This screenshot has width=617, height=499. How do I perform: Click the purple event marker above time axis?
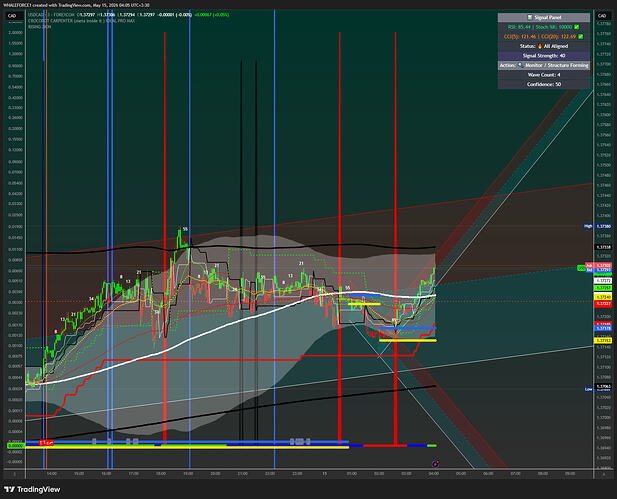pyautogui.click(x=435, y=464)
